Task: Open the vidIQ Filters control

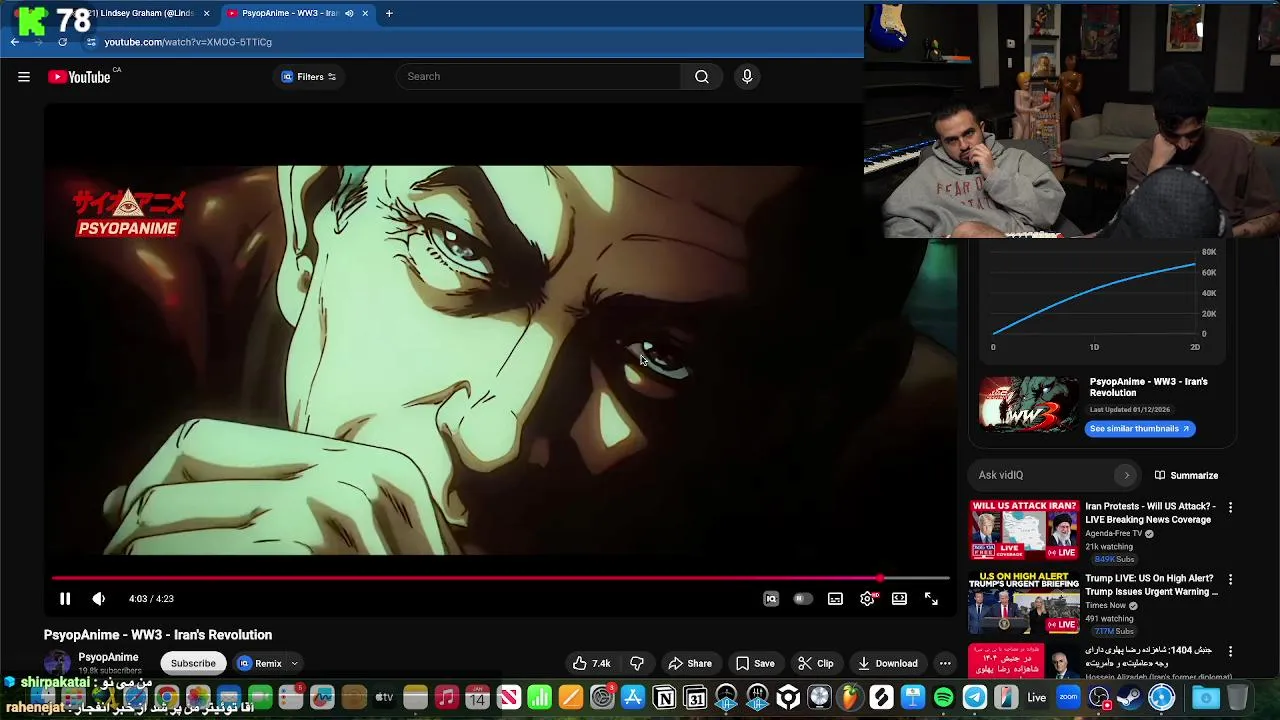Action: pos(309,77)
